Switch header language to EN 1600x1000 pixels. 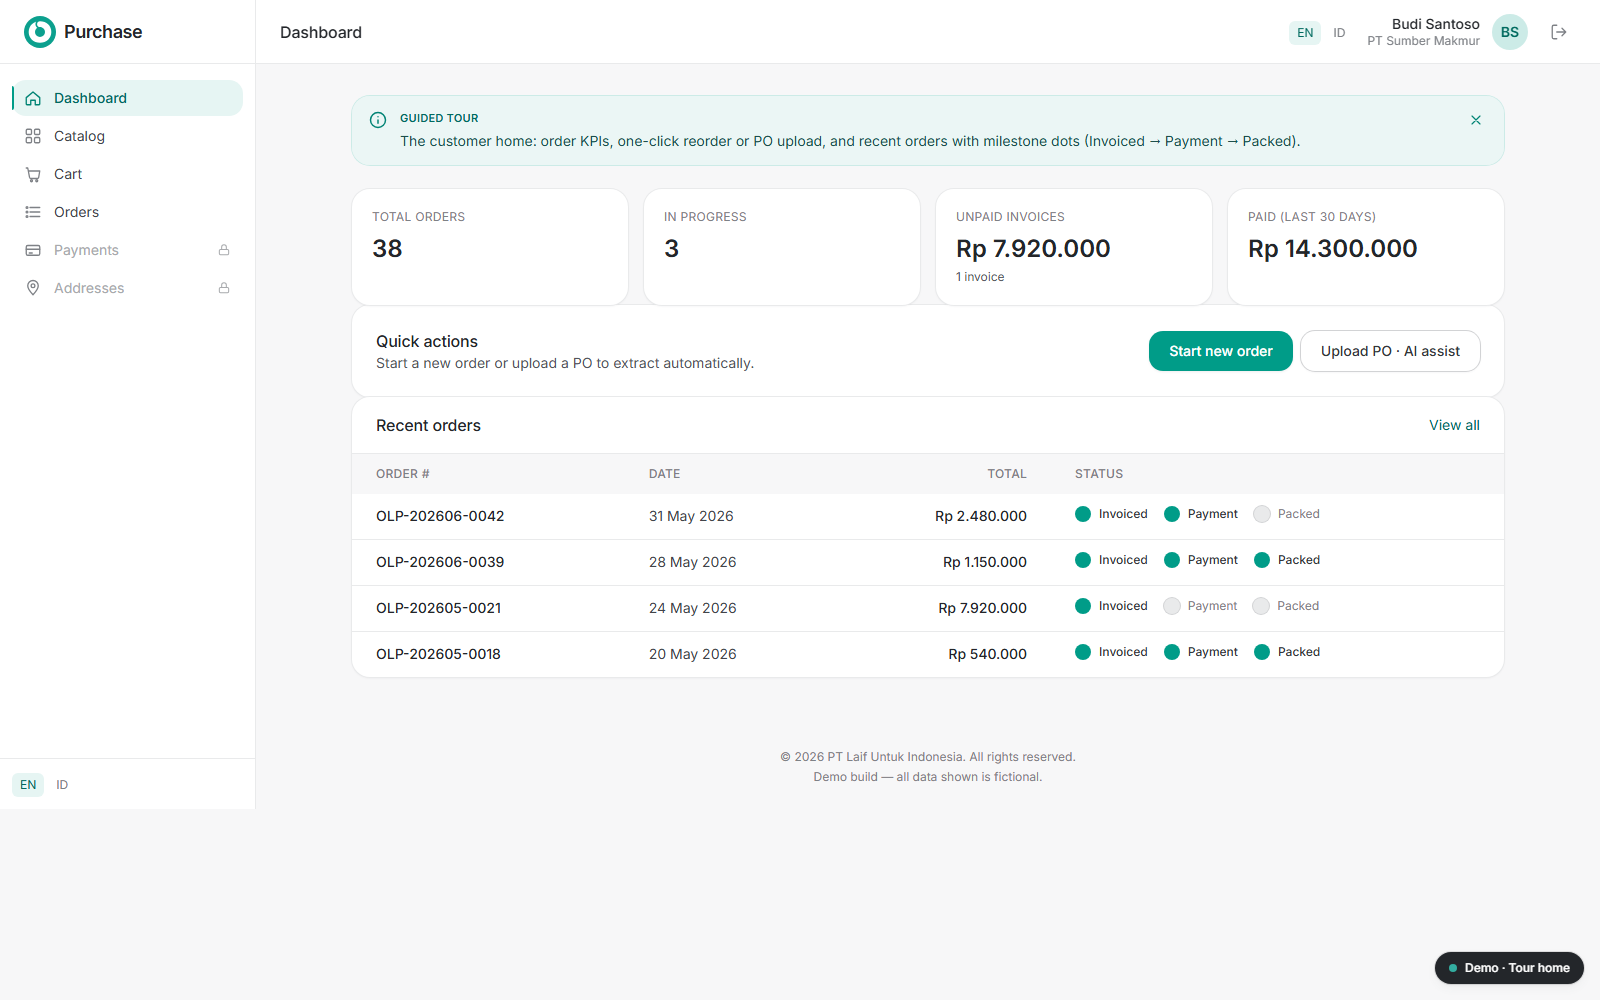(x=1305, y=33)
